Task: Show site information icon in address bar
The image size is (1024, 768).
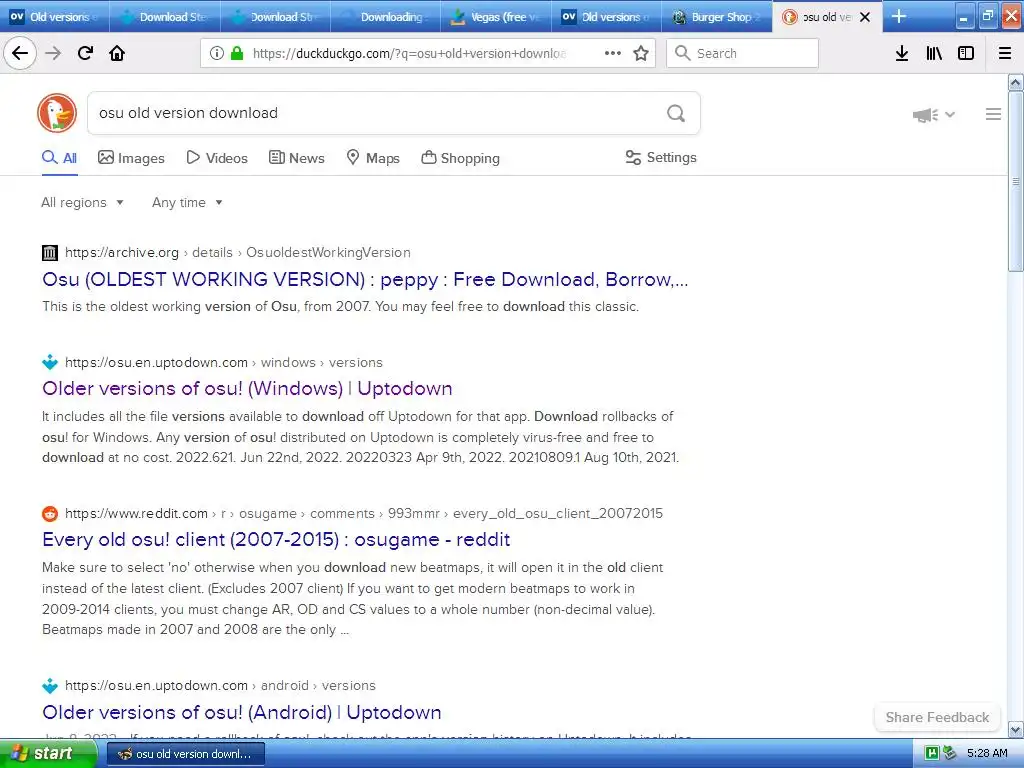Action: [217, 53]
